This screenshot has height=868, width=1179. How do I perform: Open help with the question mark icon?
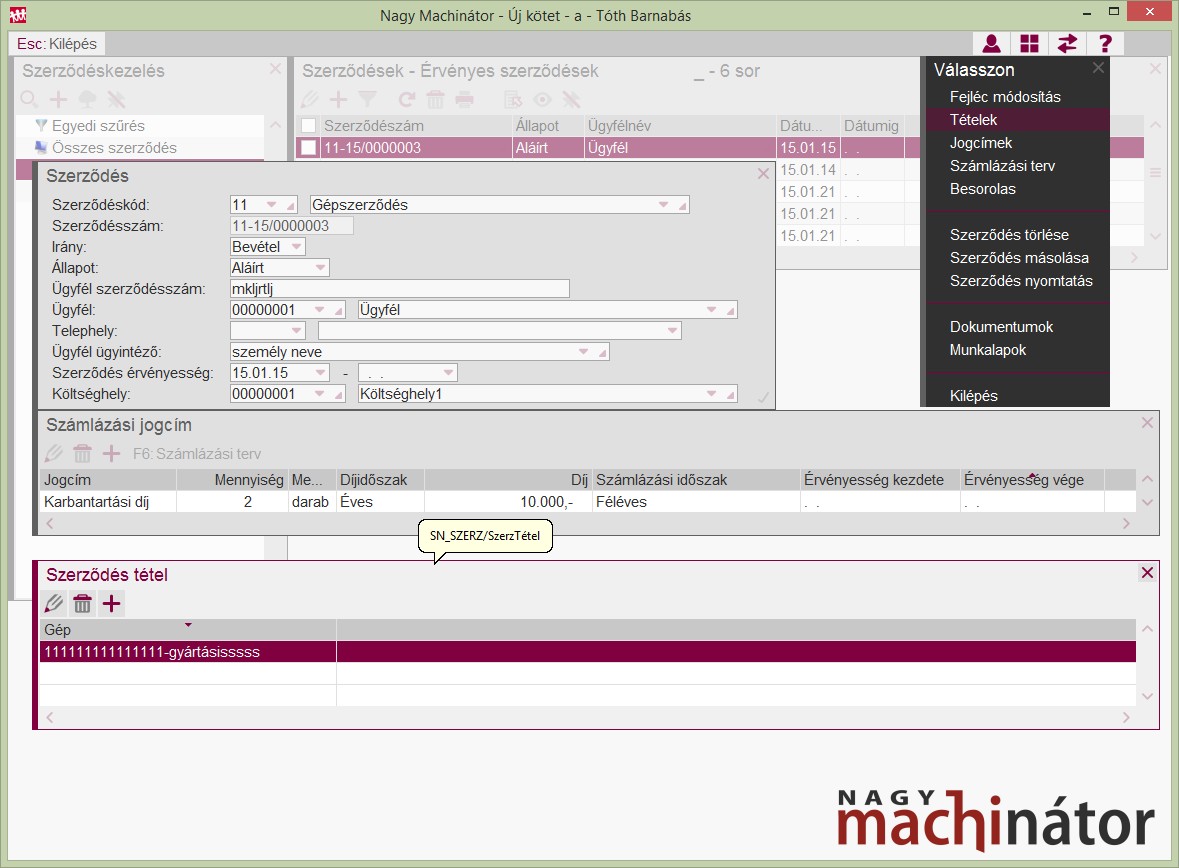point(1105,44)
